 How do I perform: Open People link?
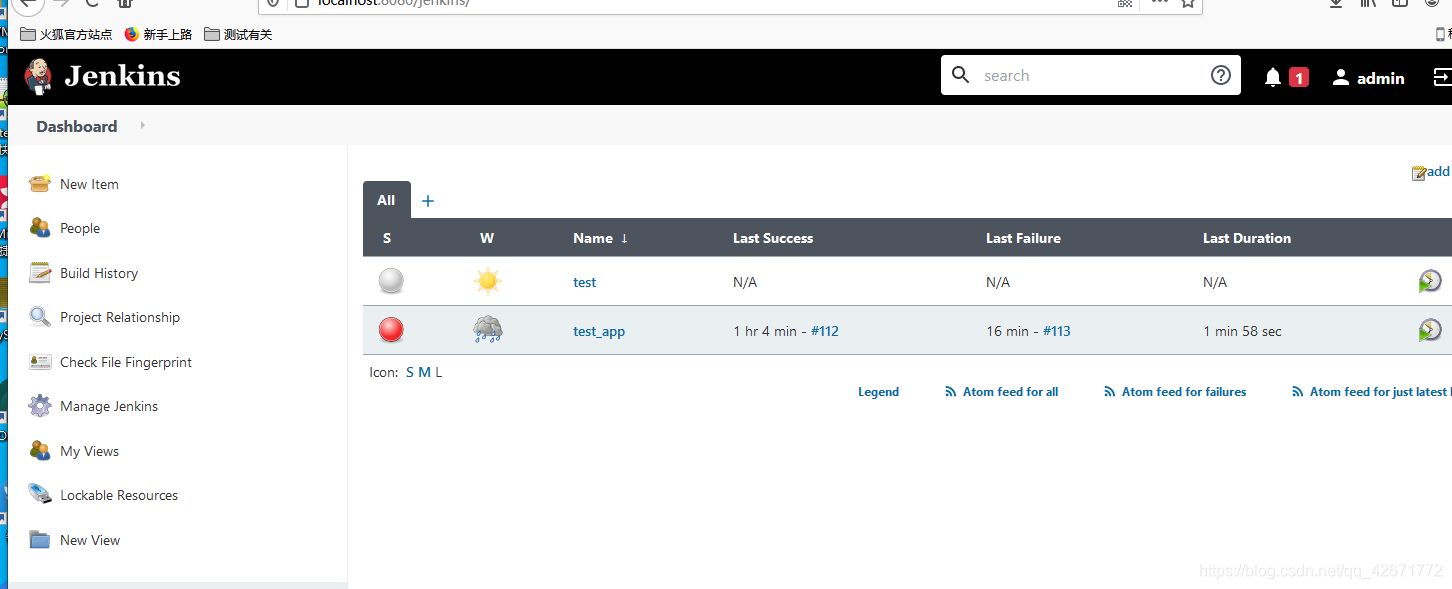pos(80,228)
